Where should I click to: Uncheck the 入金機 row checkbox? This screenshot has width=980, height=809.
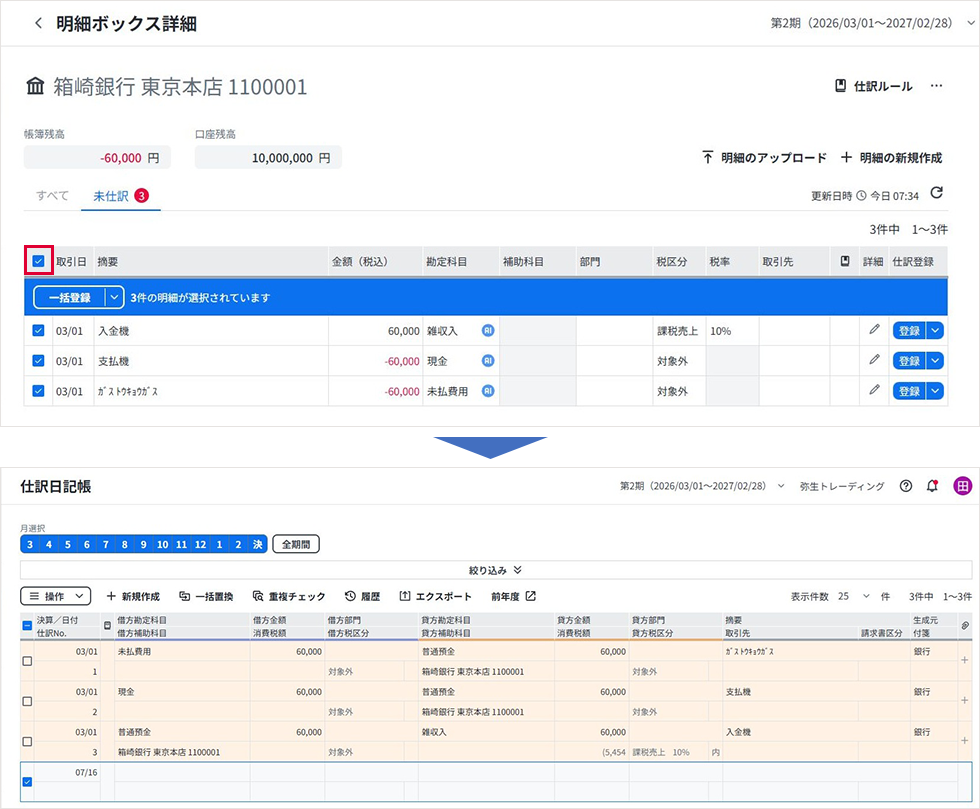[38, 330]
